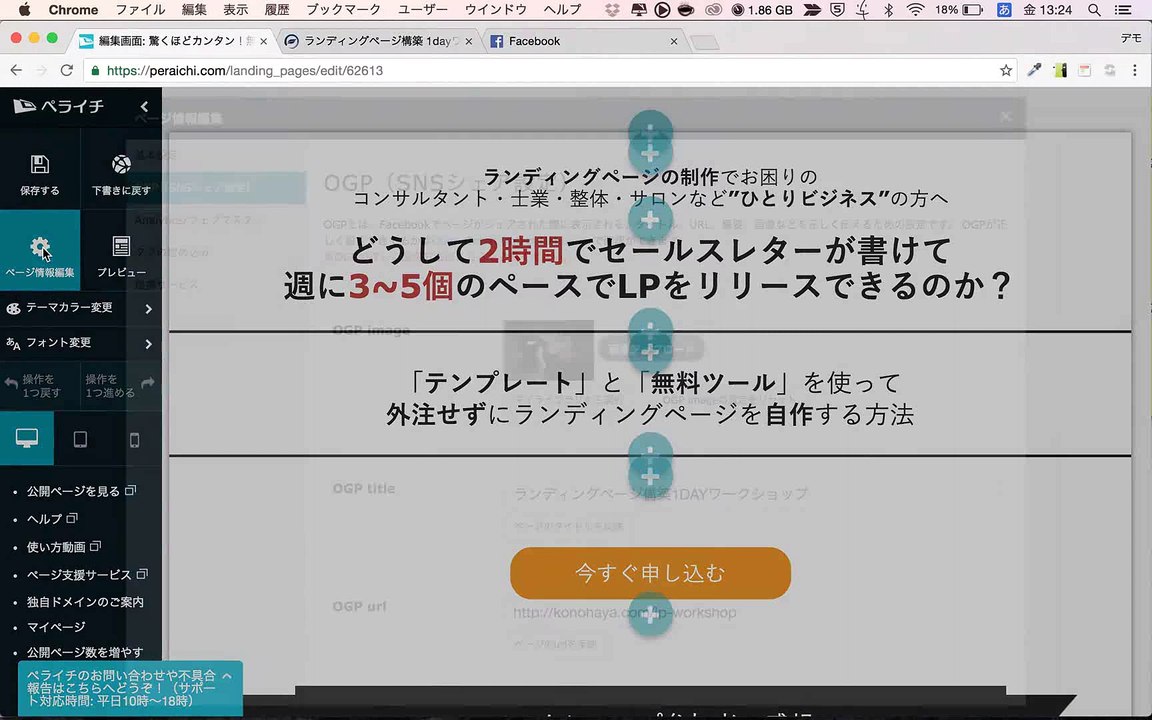Open 使い方動画 link

(x=64, y=547)
